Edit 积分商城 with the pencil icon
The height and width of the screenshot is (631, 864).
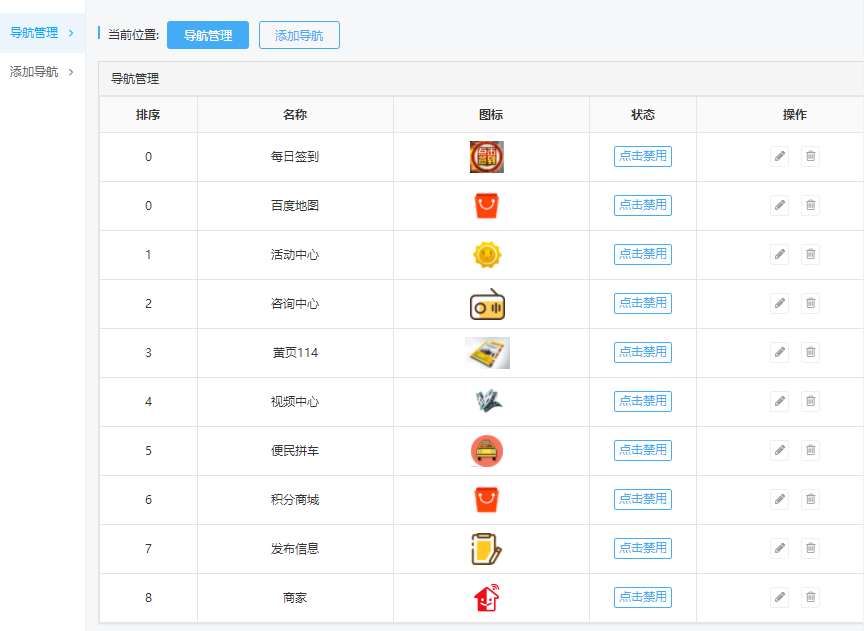coord(779,500)
